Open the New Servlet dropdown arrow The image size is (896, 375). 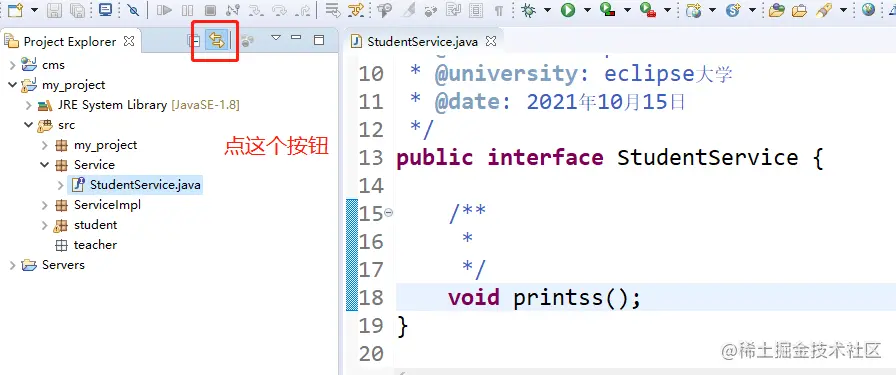[x=752, y=10]
